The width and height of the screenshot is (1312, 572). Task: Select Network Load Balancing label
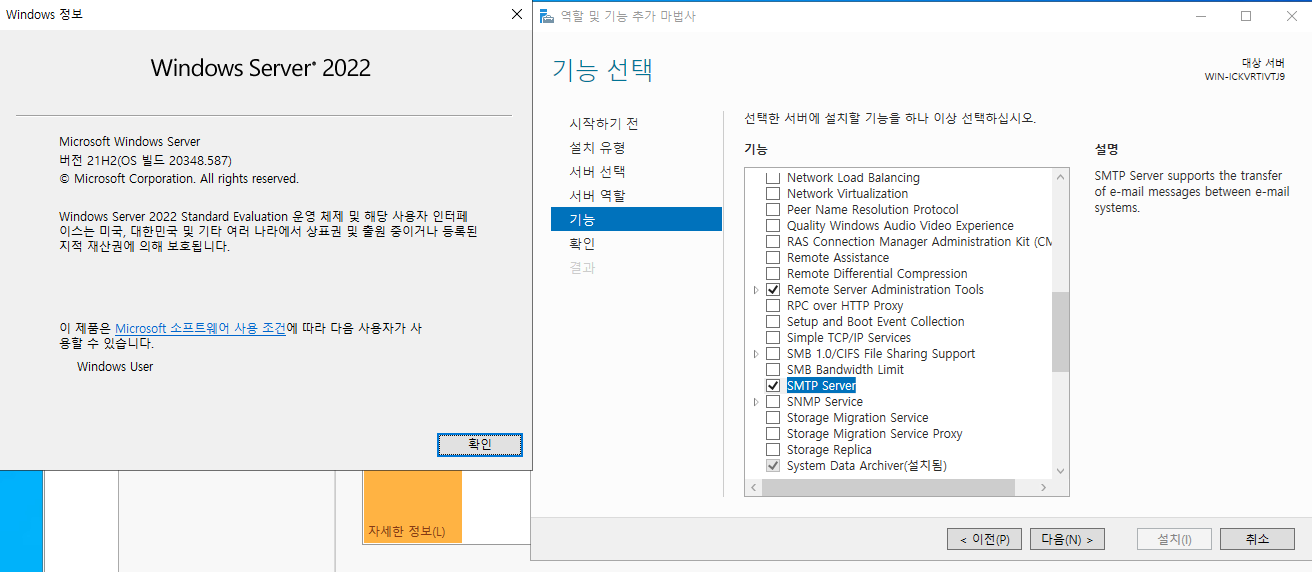tap(853, 178)
